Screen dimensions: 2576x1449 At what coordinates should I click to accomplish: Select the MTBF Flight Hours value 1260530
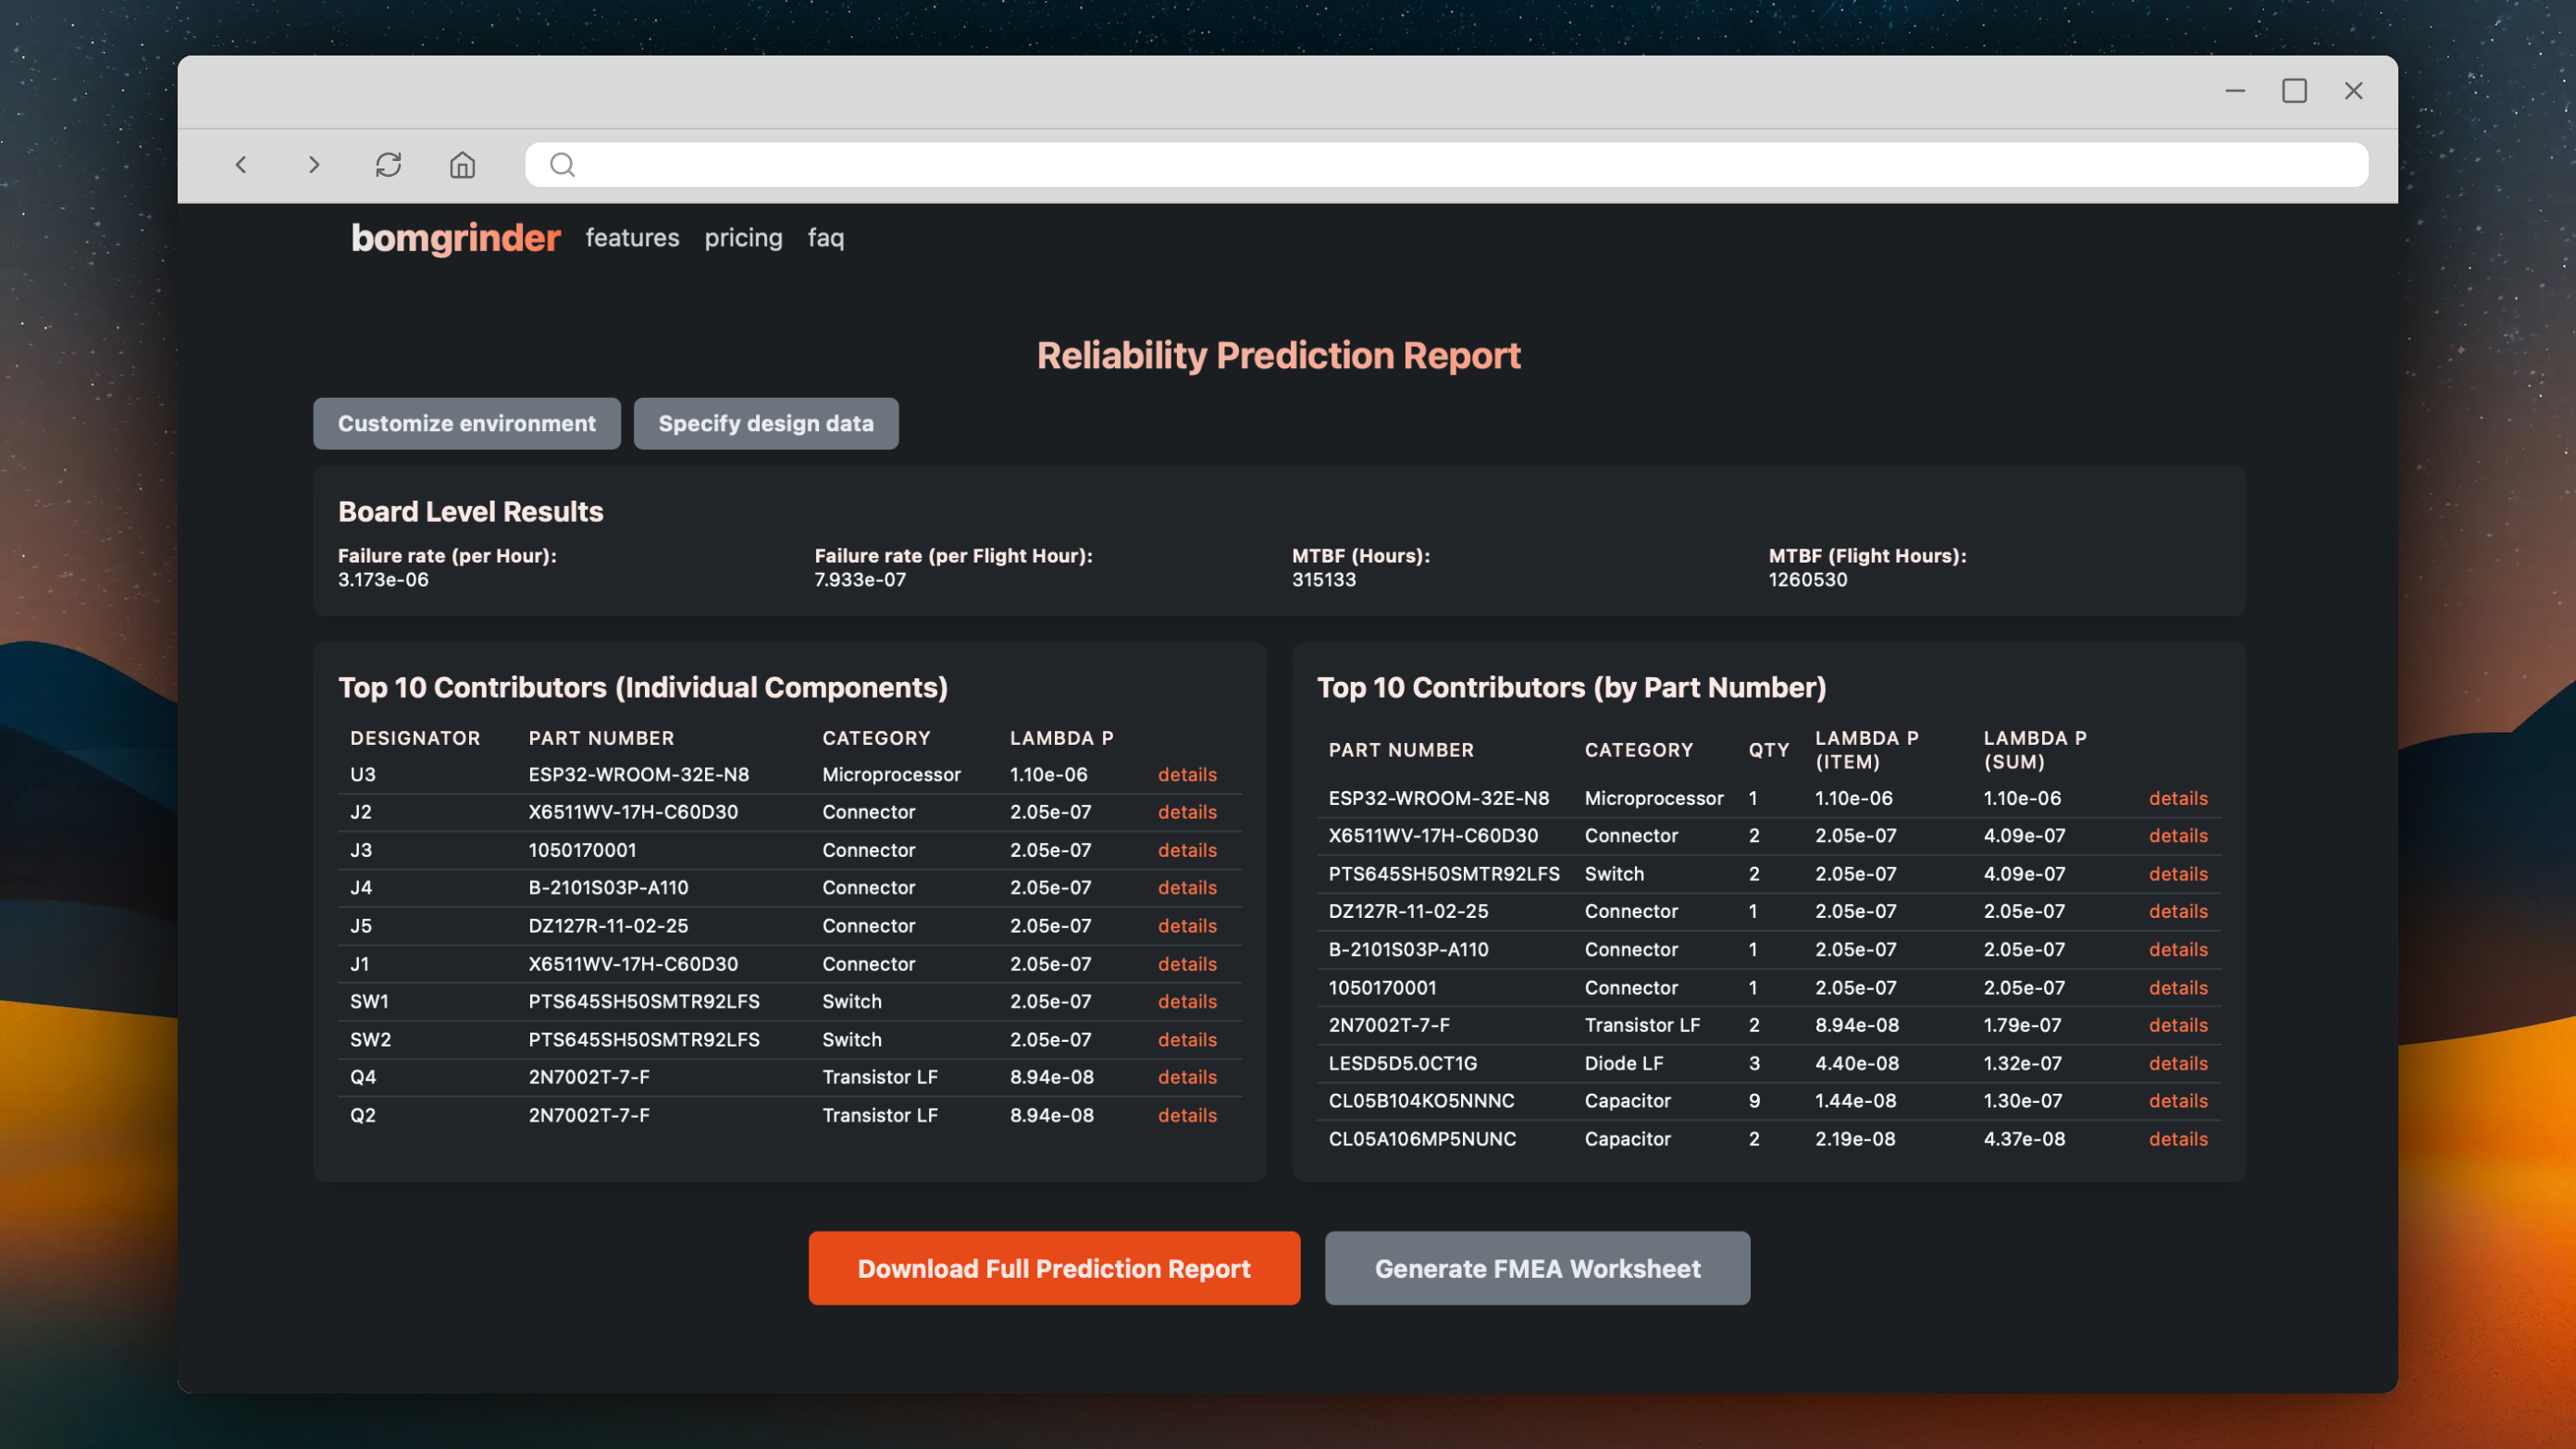[1808, 580]
